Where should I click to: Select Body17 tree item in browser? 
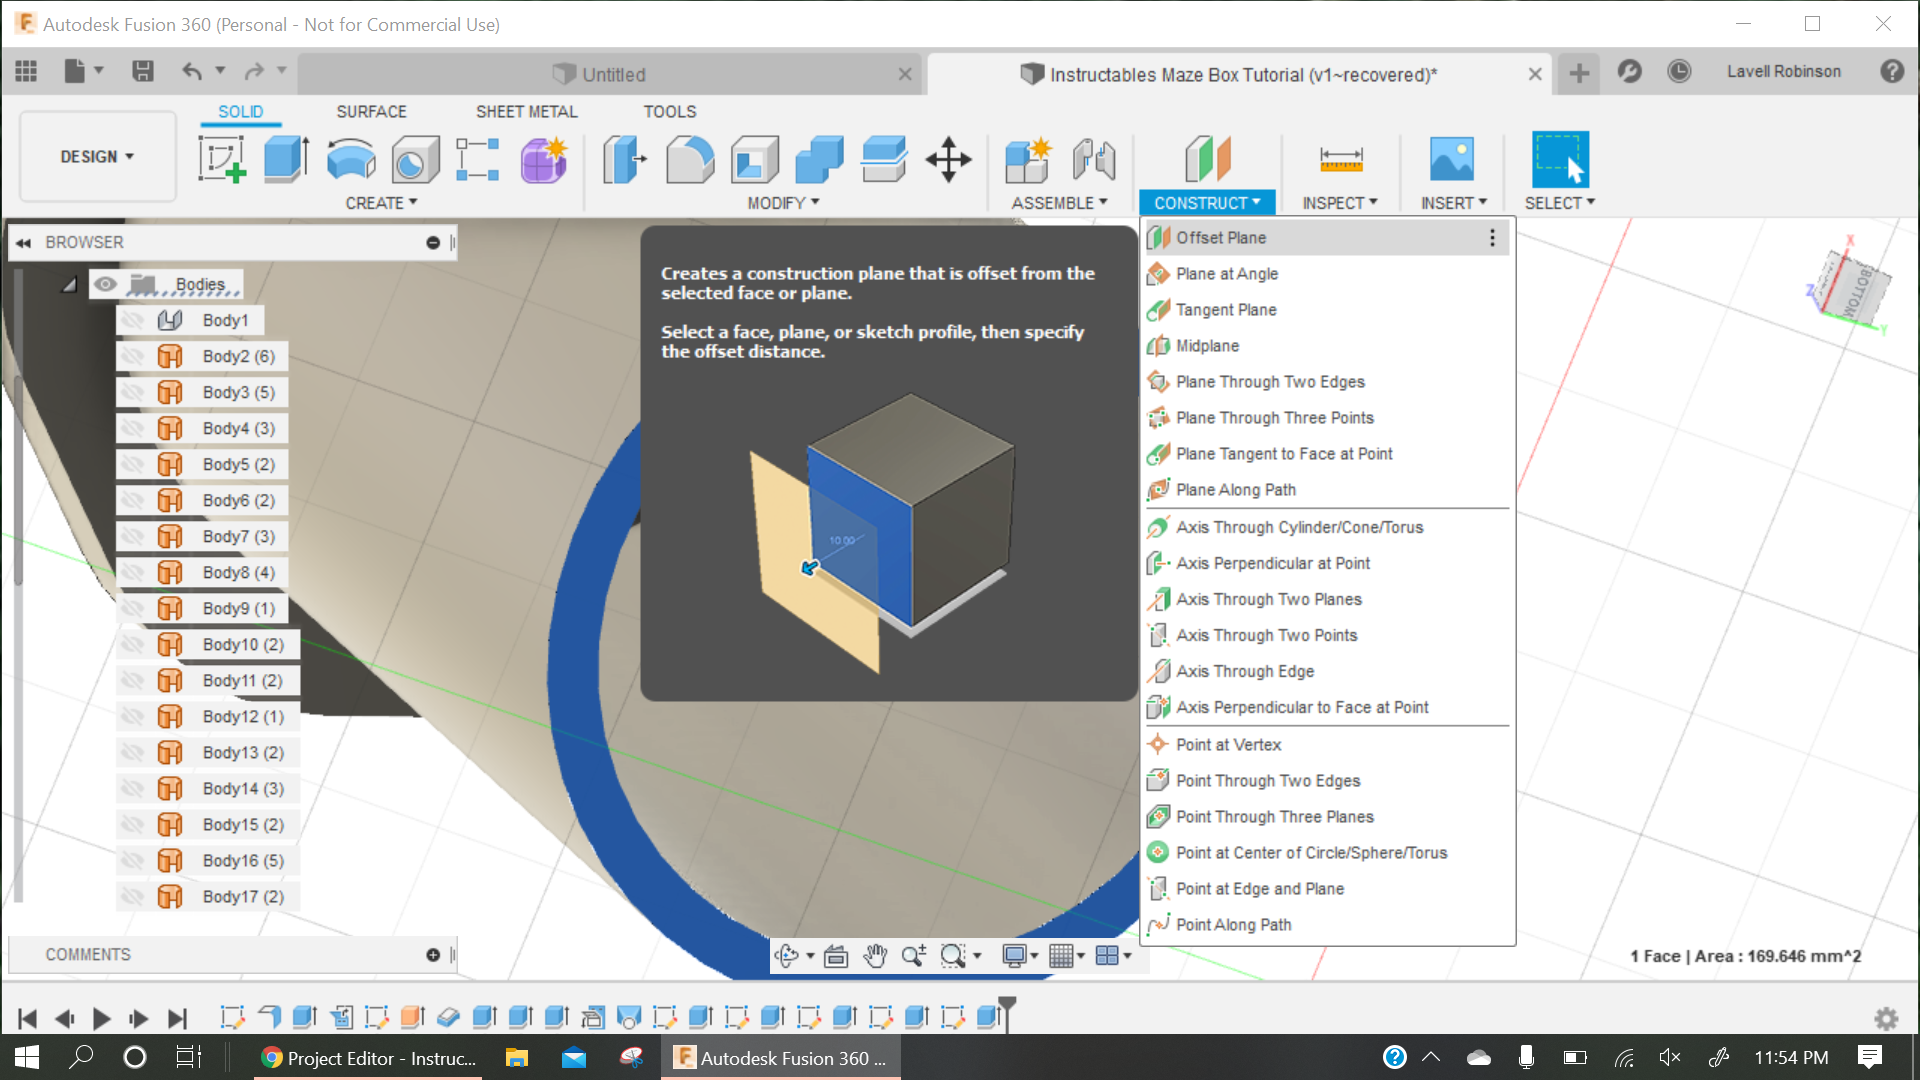click(x=241, y=895)
